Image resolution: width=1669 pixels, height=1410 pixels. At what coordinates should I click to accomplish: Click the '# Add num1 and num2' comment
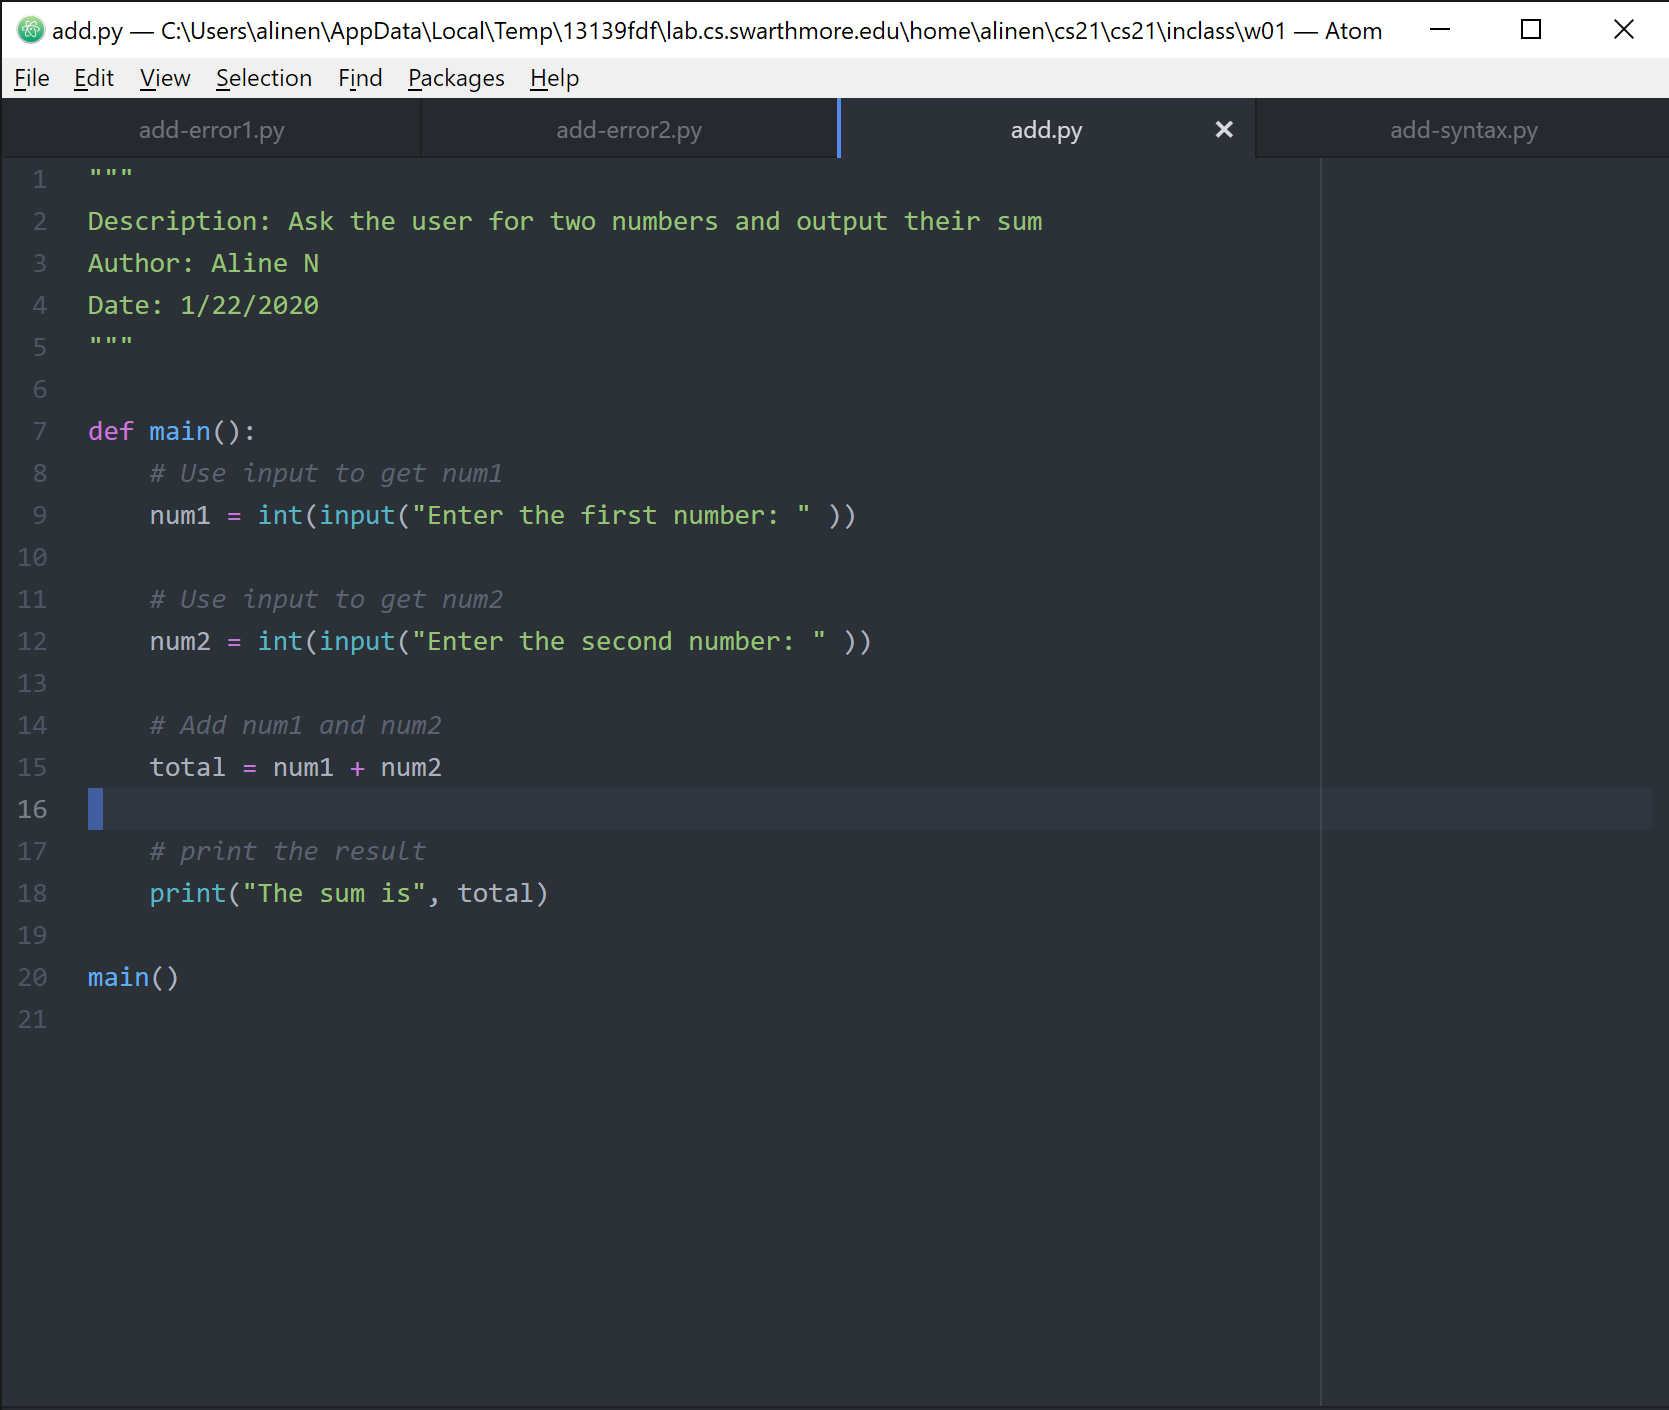(x=295, y=726)
